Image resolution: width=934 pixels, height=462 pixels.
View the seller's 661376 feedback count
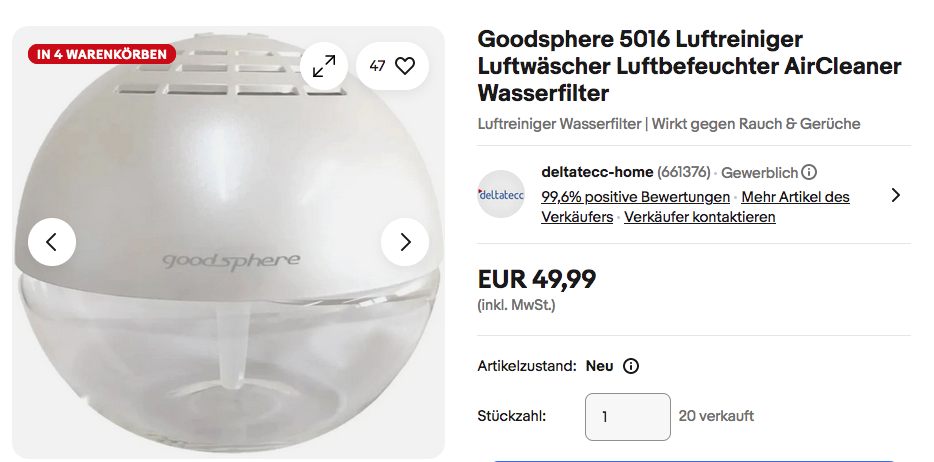[x=684, y=172]
